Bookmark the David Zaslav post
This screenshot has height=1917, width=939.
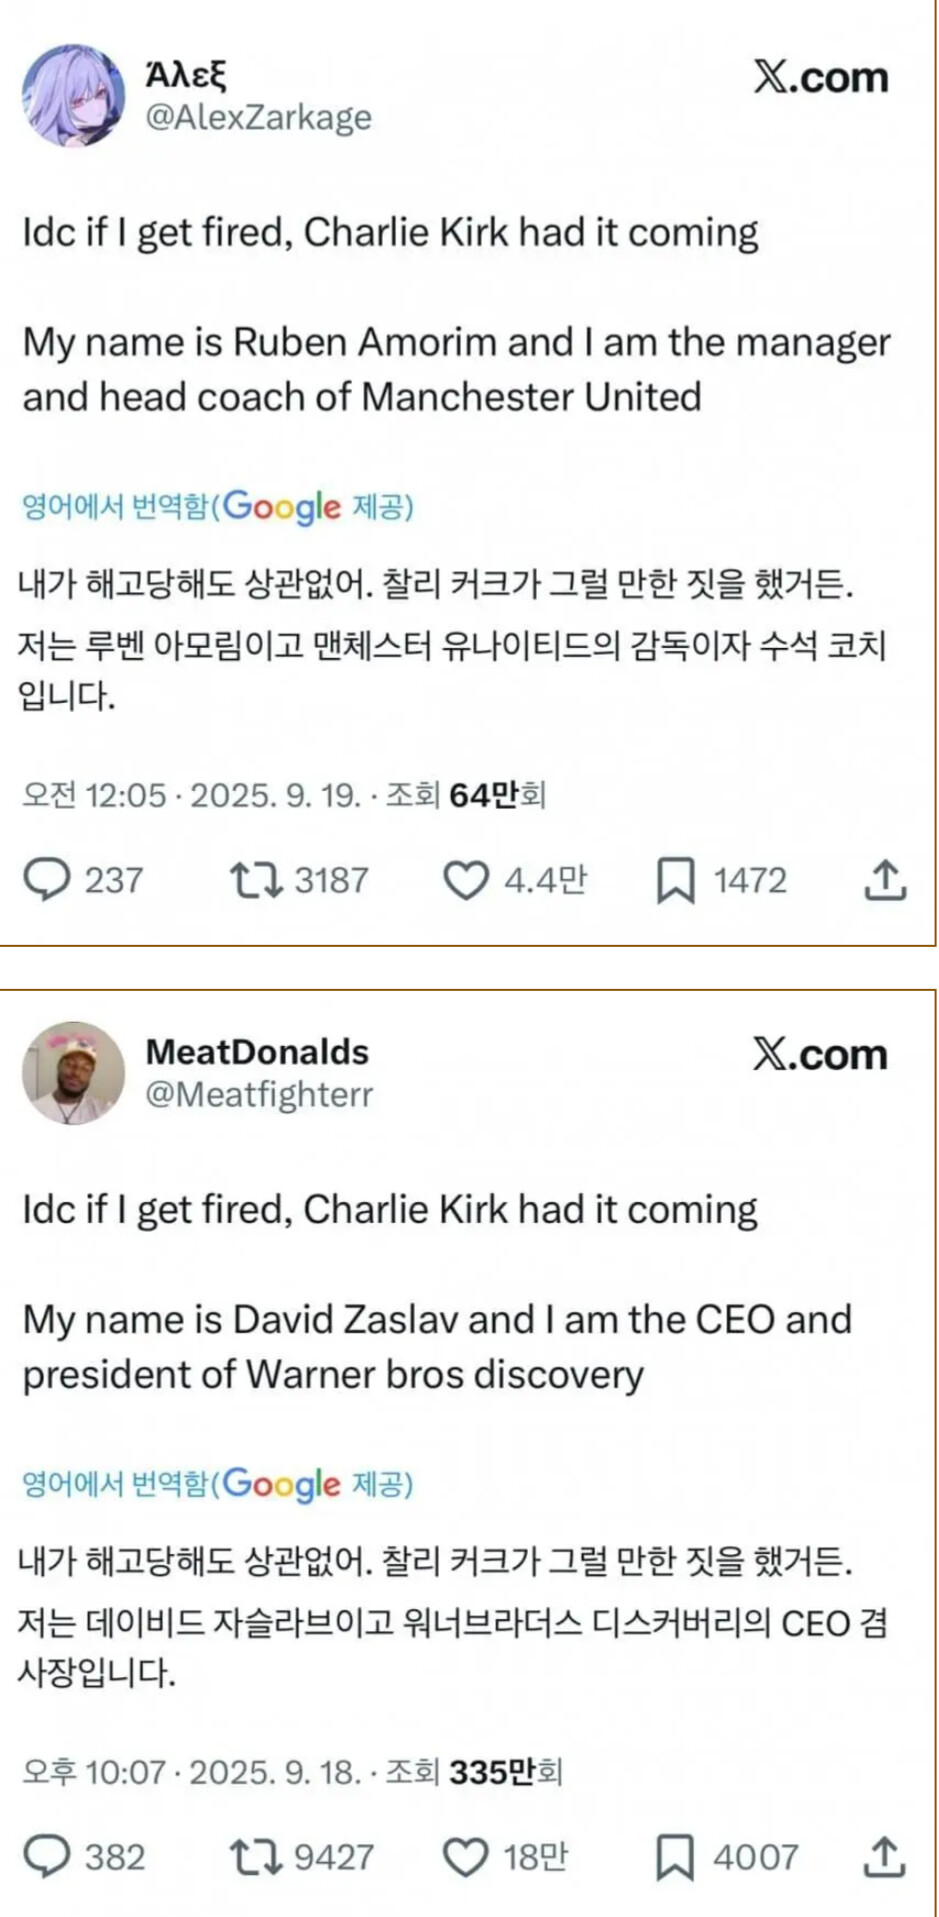[x=675, y=1858]
